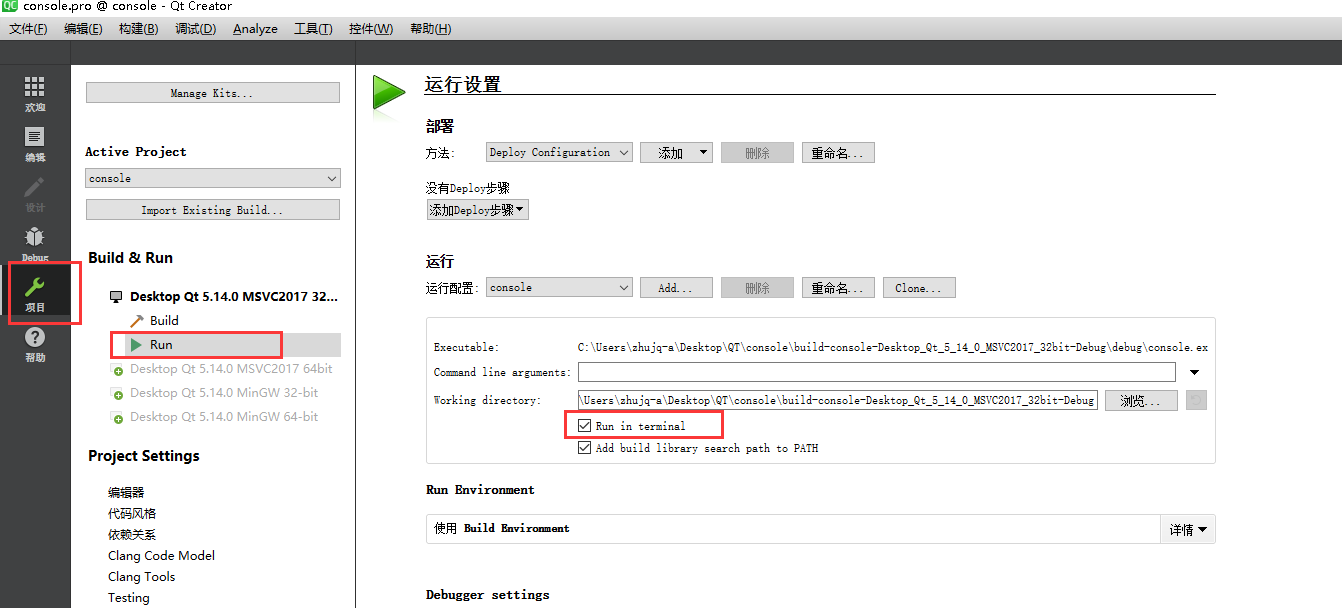Open the 详情 details expander for Run Environment
The width and height of the screenshot is (1342, 608).
[x=1187, y=529]
